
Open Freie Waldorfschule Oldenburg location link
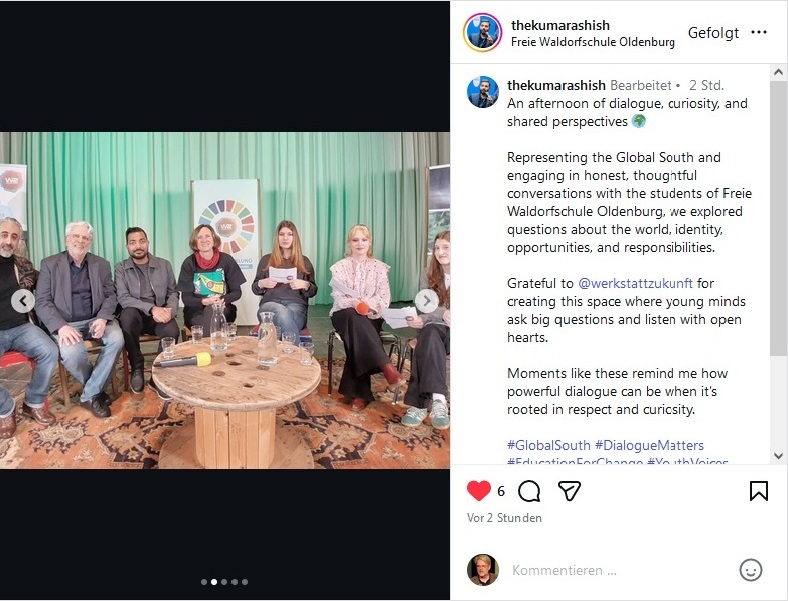[x=593, y=42]
